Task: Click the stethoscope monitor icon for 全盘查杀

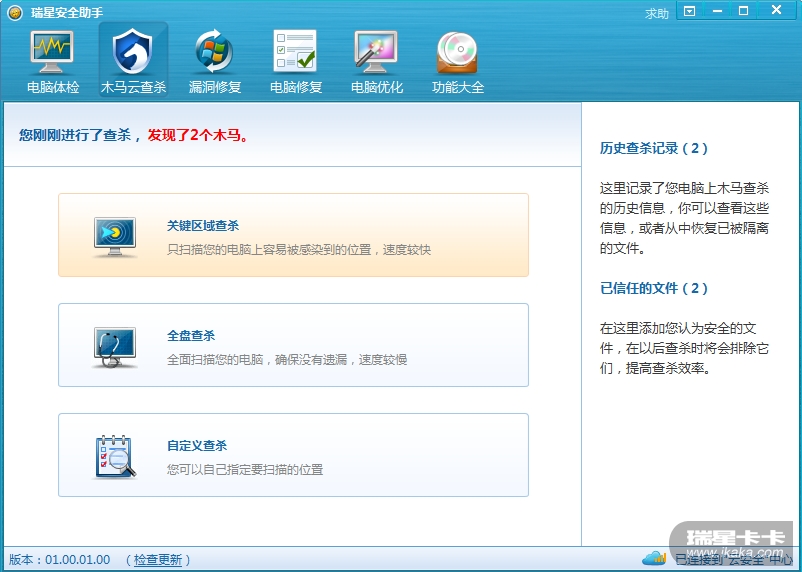Action: [x=114, y=346]
